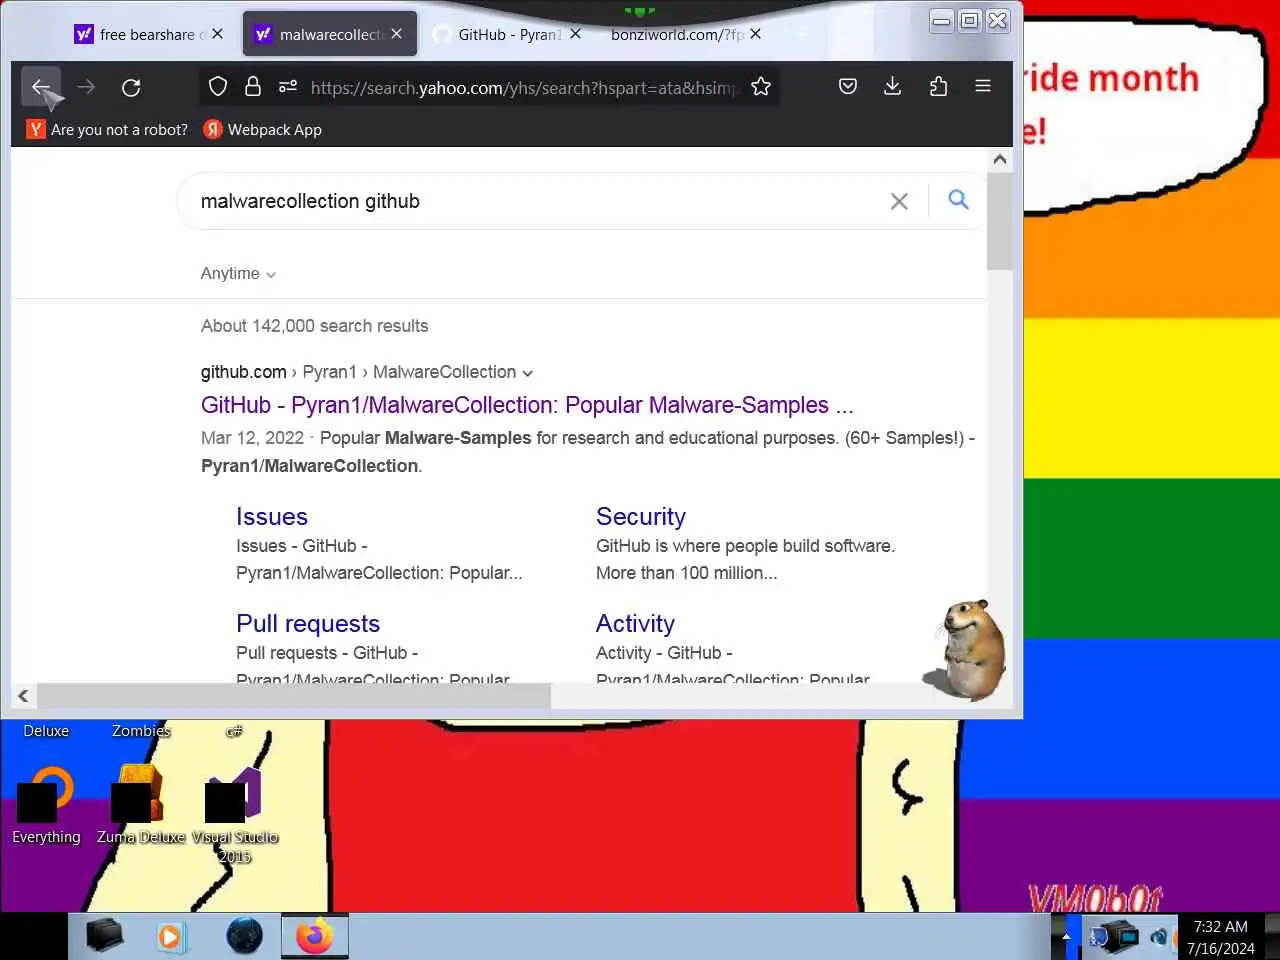Image resolution: width=1280 pixels, height=960 pixels.
Task: Launch the media player taskbar icon
Action: coord(172,936)
